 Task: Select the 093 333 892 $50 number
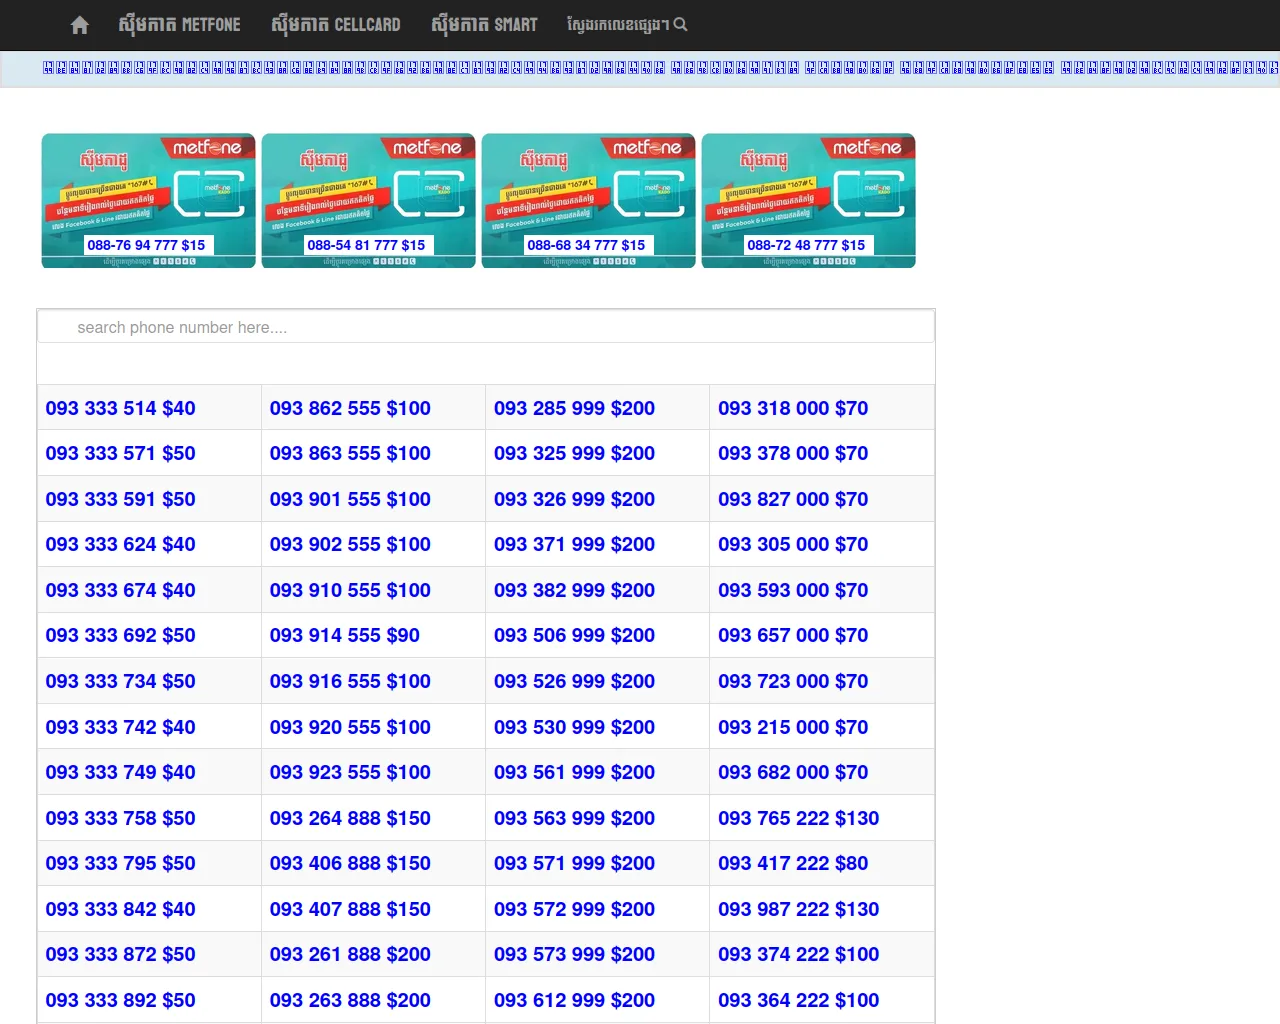tap(120, 1000)
